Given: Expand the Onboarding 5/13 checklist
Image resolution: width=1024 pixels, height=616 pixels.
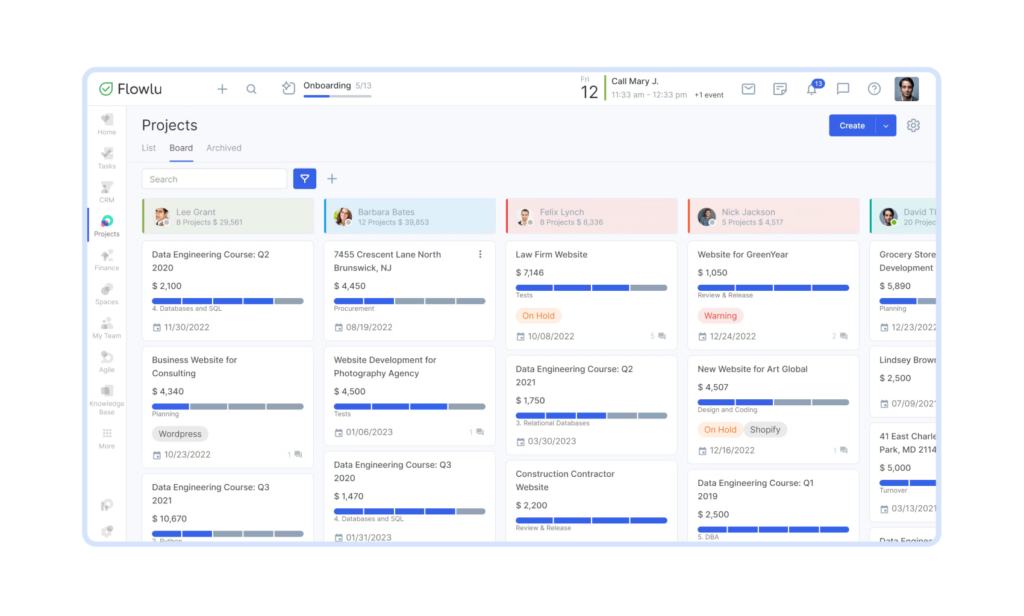Looking at the screenshot, I should [x=330, y=88].
